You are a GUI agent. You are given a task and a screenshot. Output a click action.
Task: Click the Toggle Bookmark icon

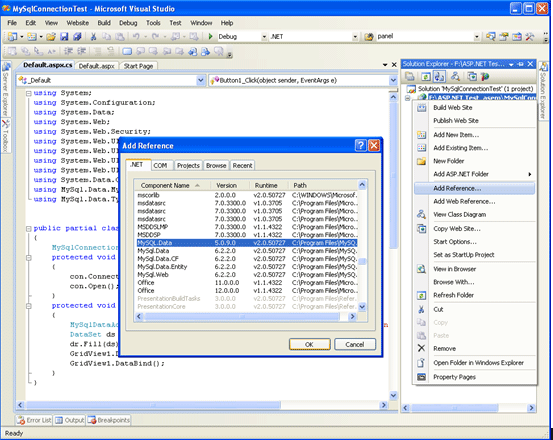tap(127, 51)
